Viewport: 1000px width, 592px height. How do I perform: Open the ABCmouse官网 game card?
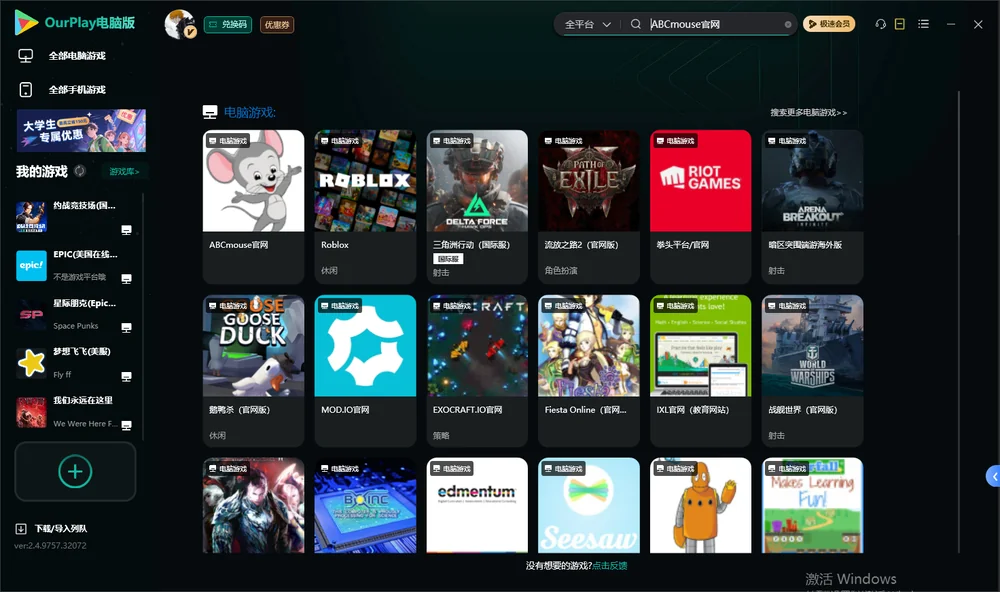coord(253,207)
